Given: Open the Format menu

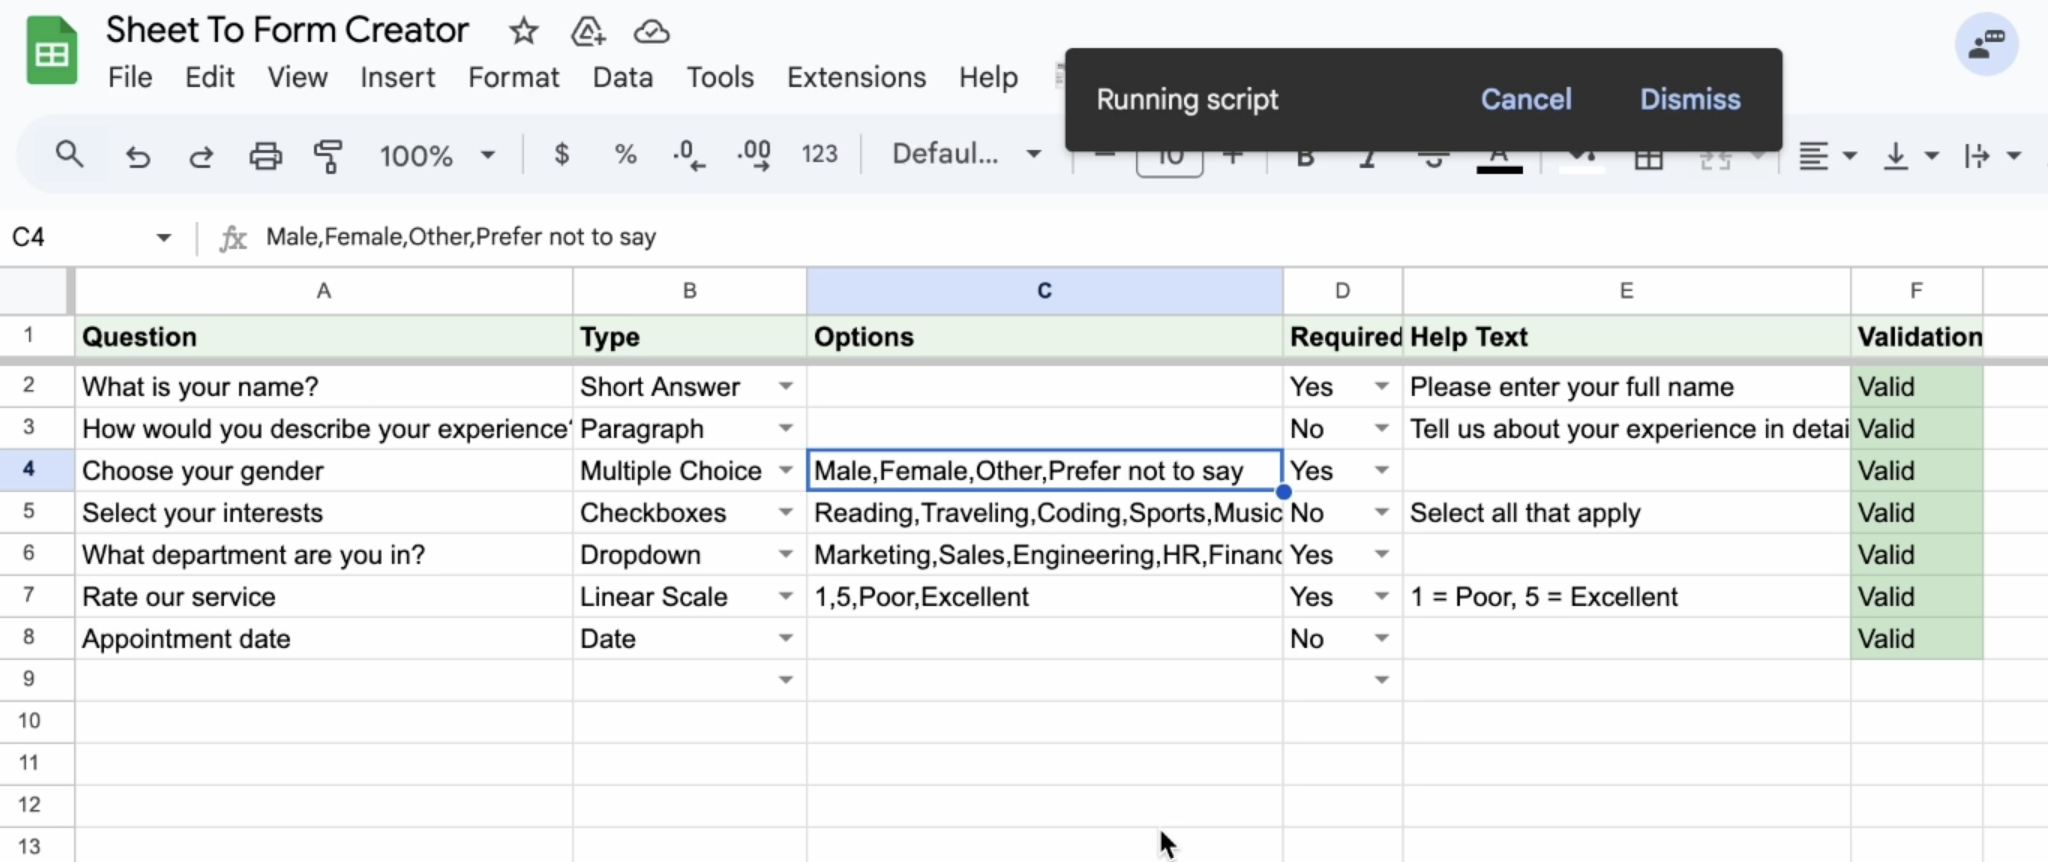Looking at the screenshot, I should [513, 78].
